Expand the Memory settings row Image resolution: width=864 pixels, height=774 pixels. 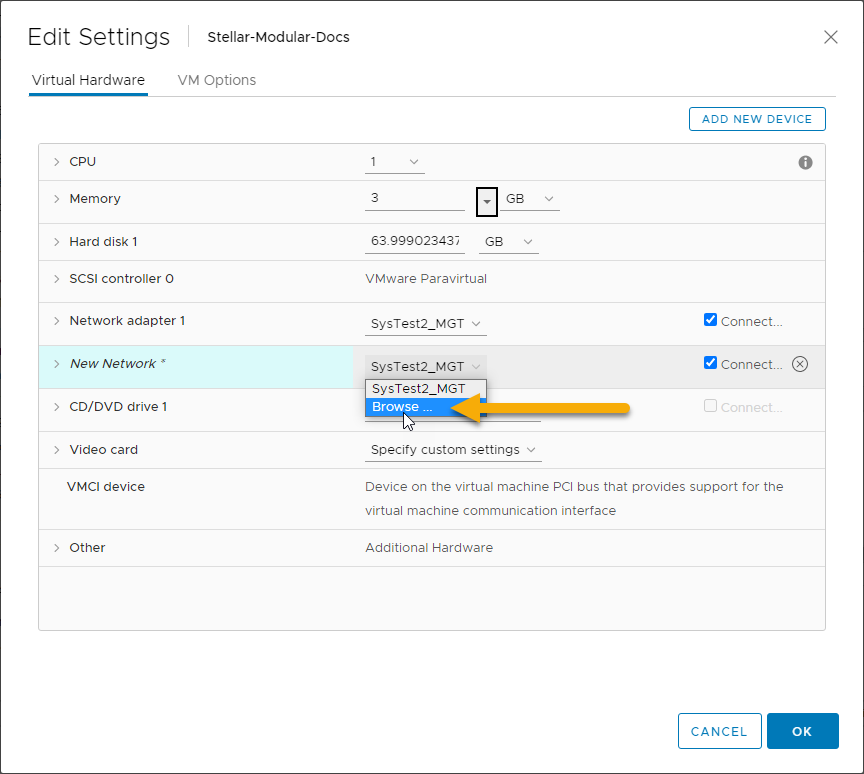coord(57,199)
